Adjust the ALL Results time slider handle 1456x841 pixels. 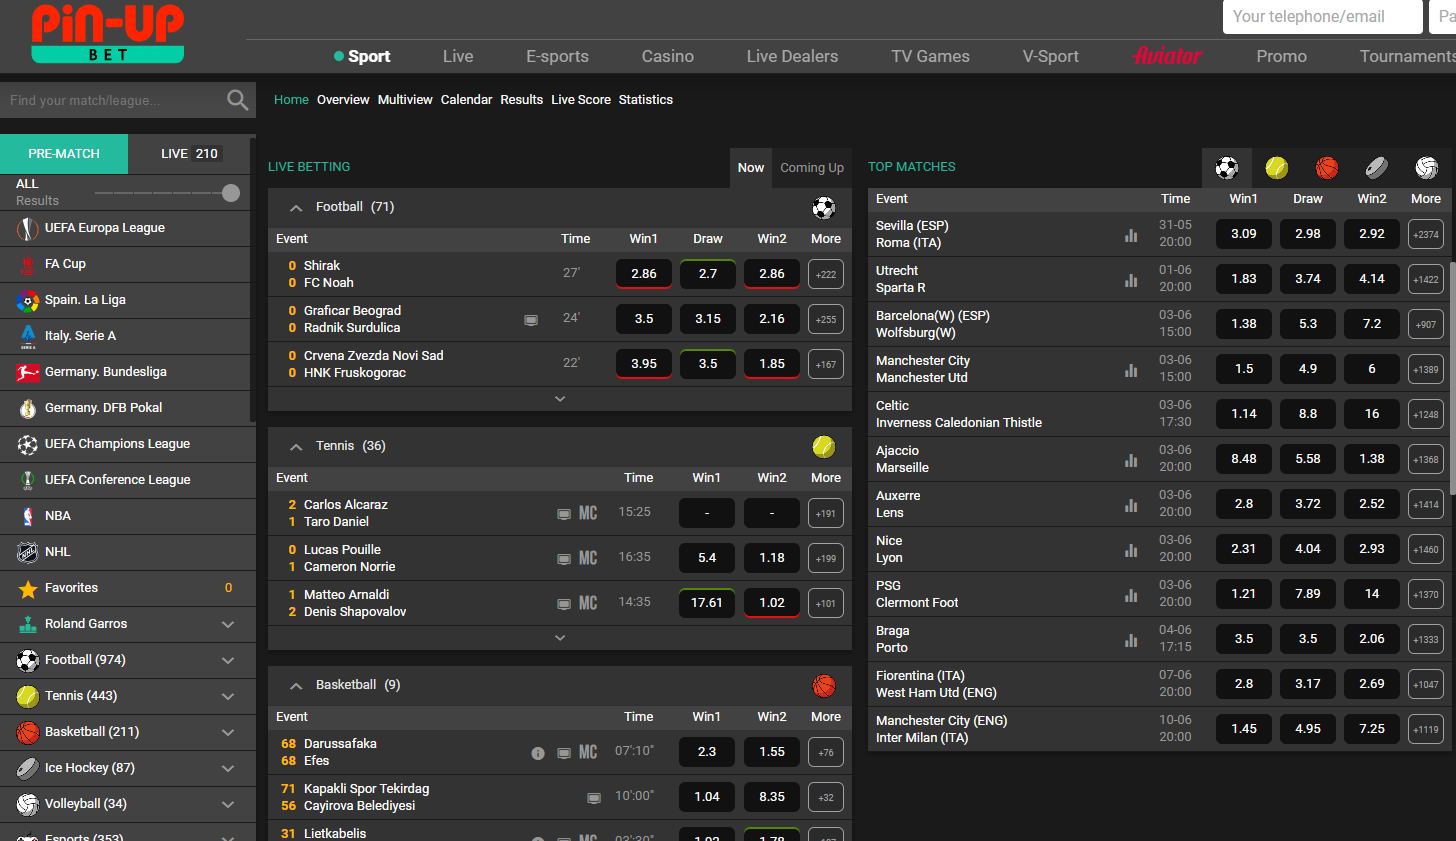tap(231, 193)
